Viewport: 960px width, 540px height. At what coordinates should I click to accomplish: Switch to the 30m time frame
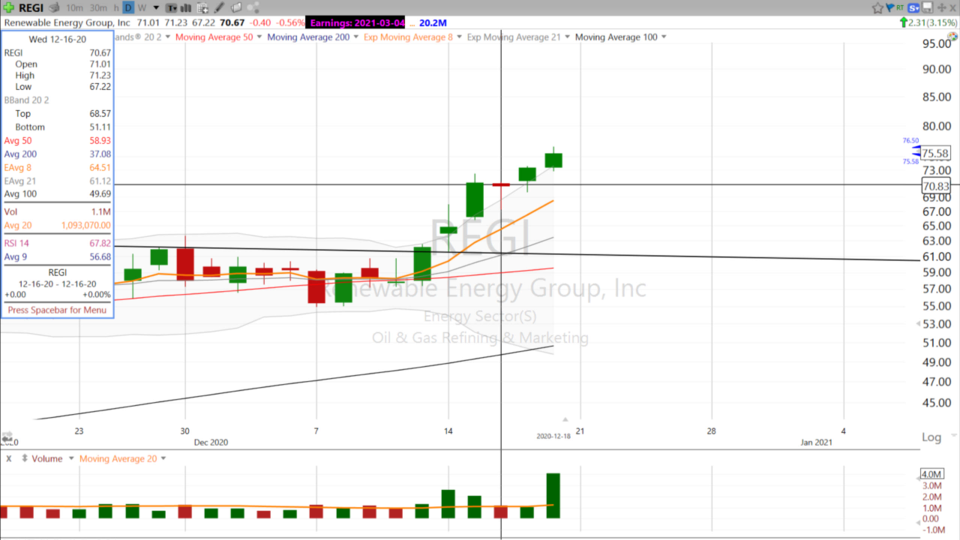click(98, 8)
